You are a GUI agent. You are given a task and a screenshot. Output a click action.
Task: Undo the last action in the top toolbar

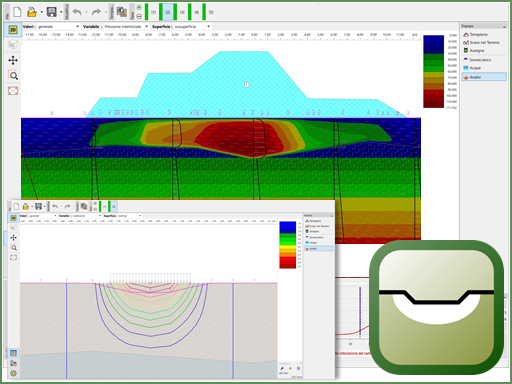point(77,12)
